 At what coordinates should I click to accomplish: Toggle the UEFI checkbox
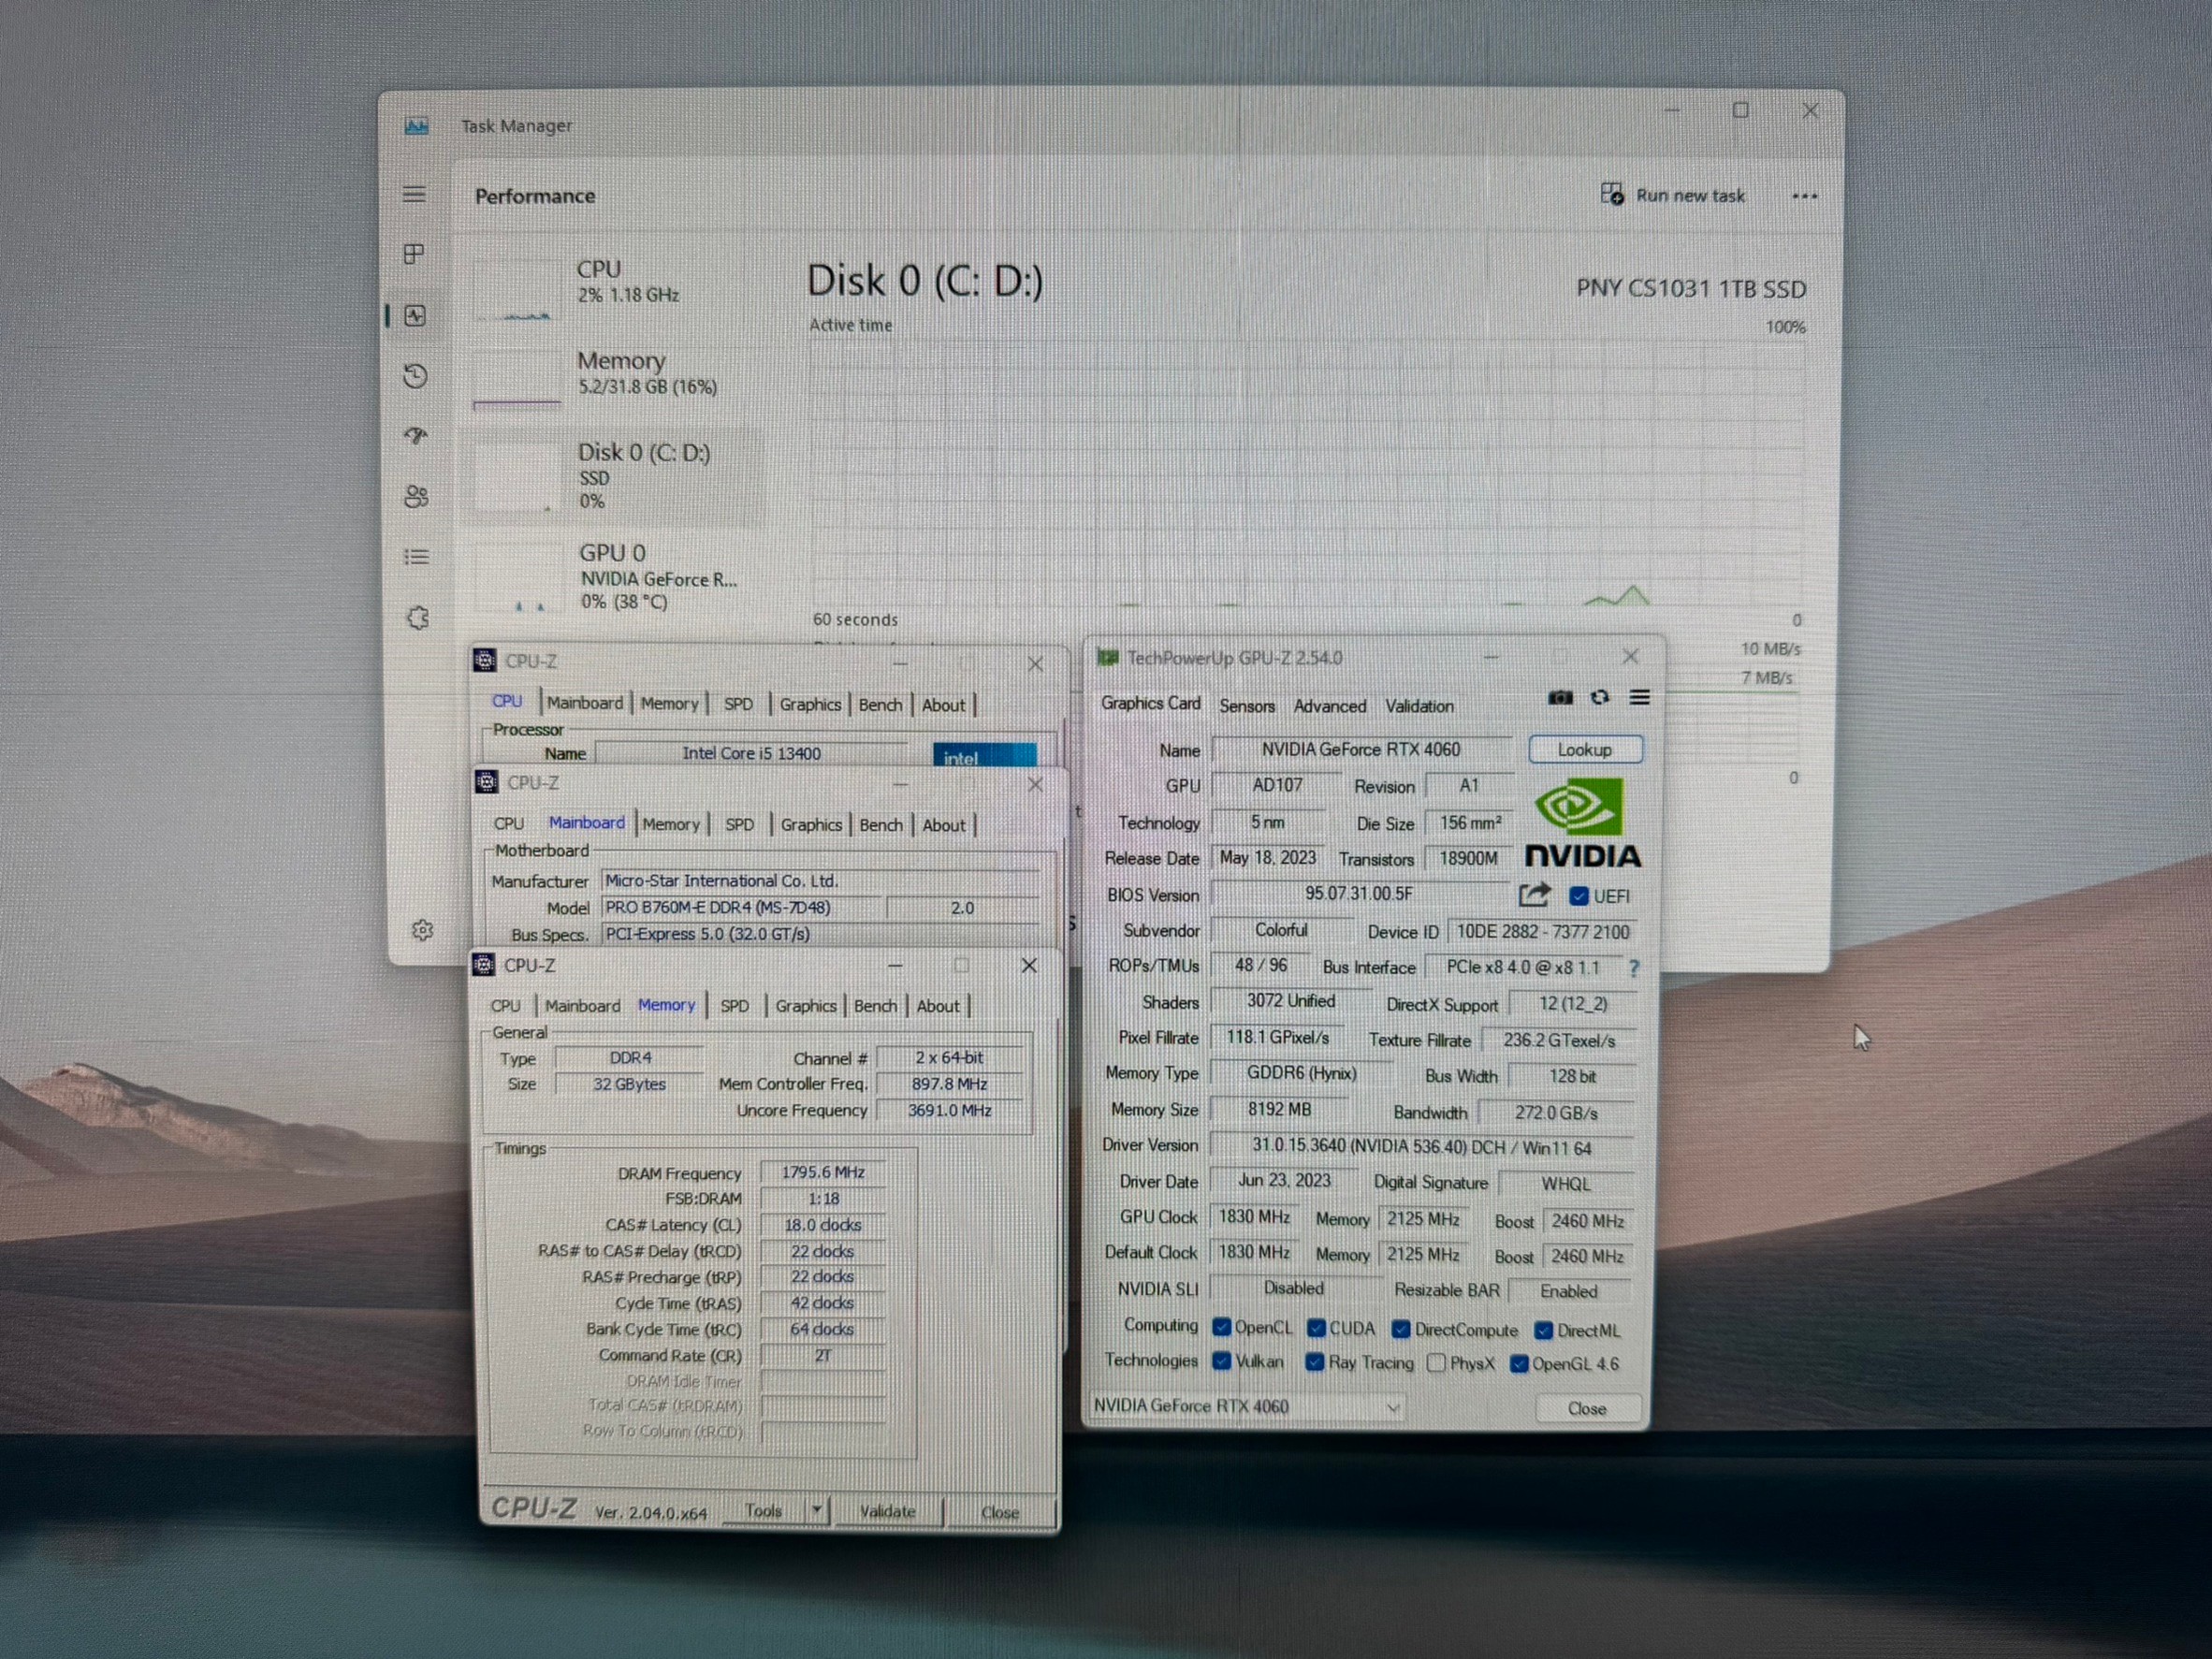tap(1579, 896)
